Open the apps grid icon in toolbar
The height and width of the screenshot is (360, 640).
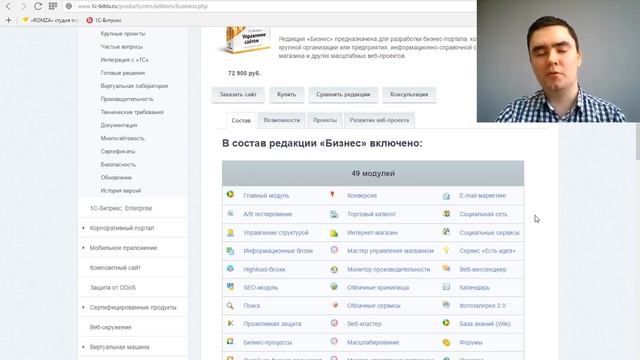tap(53, 6)
